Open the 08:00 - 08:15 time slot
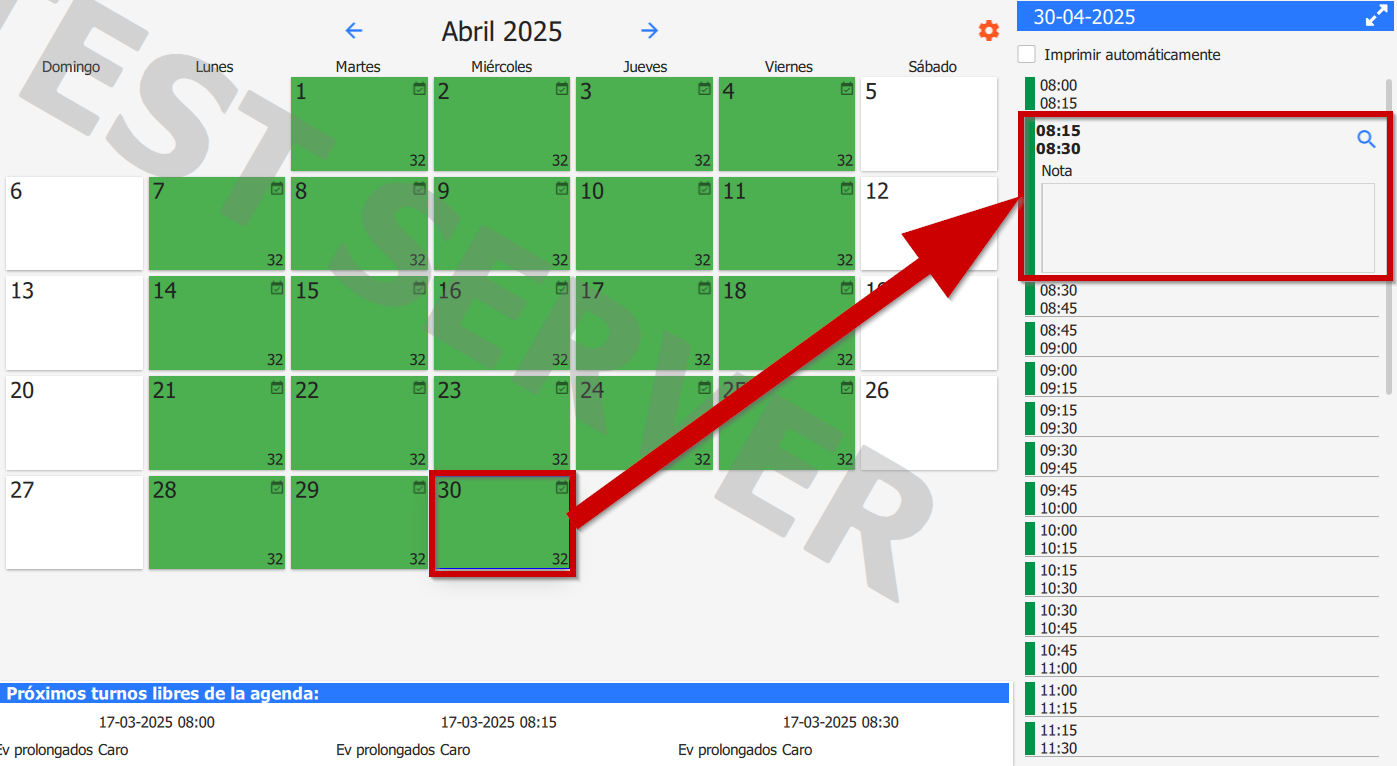The image size is (1397, 766). coord(1200,94)
